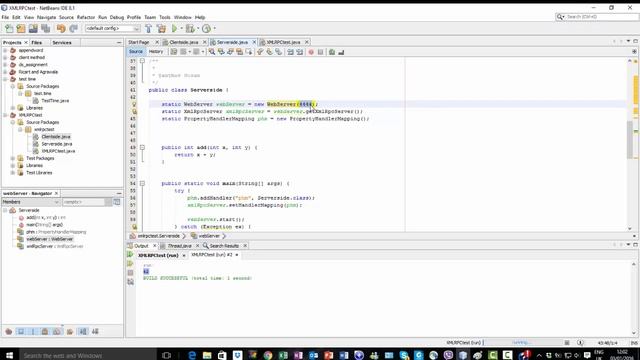Toggle the first filter button under Navigator
The width and height of the screenshot is (640, 360).
coord(9,331)
